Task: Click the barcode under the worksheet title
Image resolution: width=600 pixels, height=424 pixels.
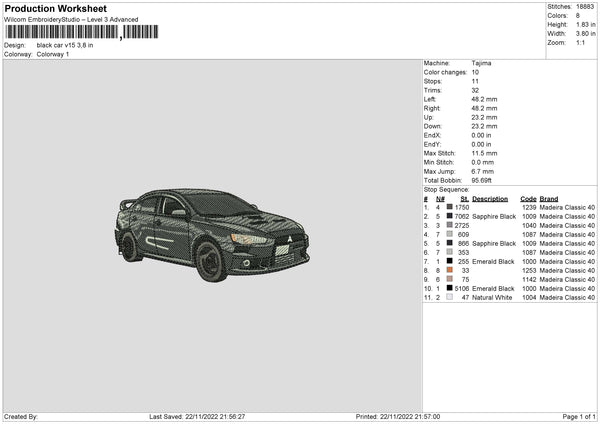Action: [62, 33]
